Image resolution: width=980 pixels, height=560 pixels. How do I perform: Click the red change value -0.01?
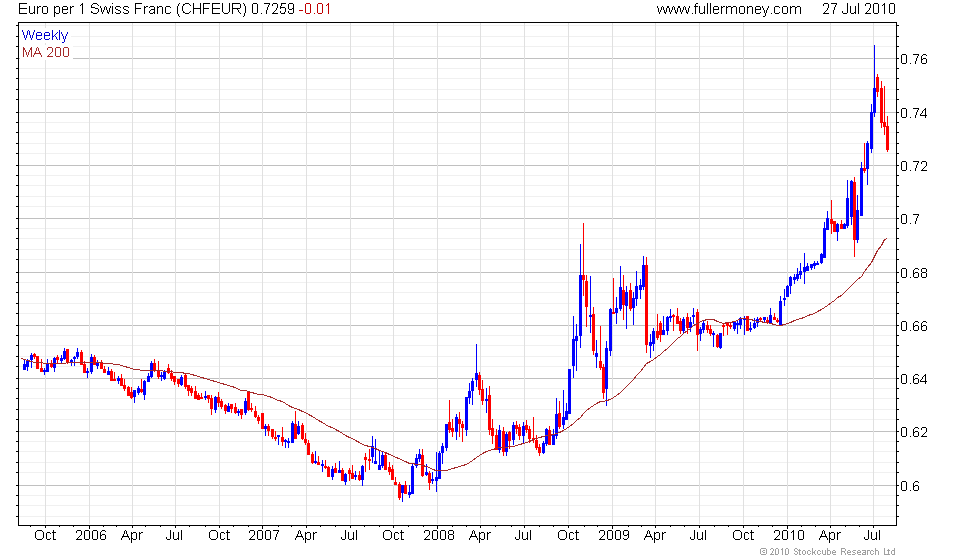pos(314,9)
